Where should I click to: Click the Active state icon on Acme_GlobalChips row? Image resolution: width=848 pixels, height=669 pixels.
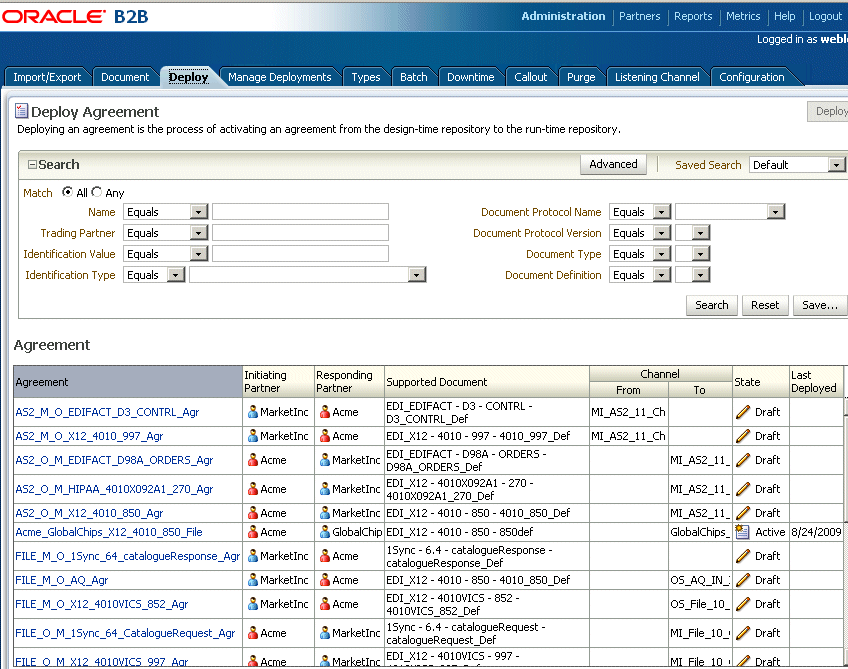pos(742,532)
